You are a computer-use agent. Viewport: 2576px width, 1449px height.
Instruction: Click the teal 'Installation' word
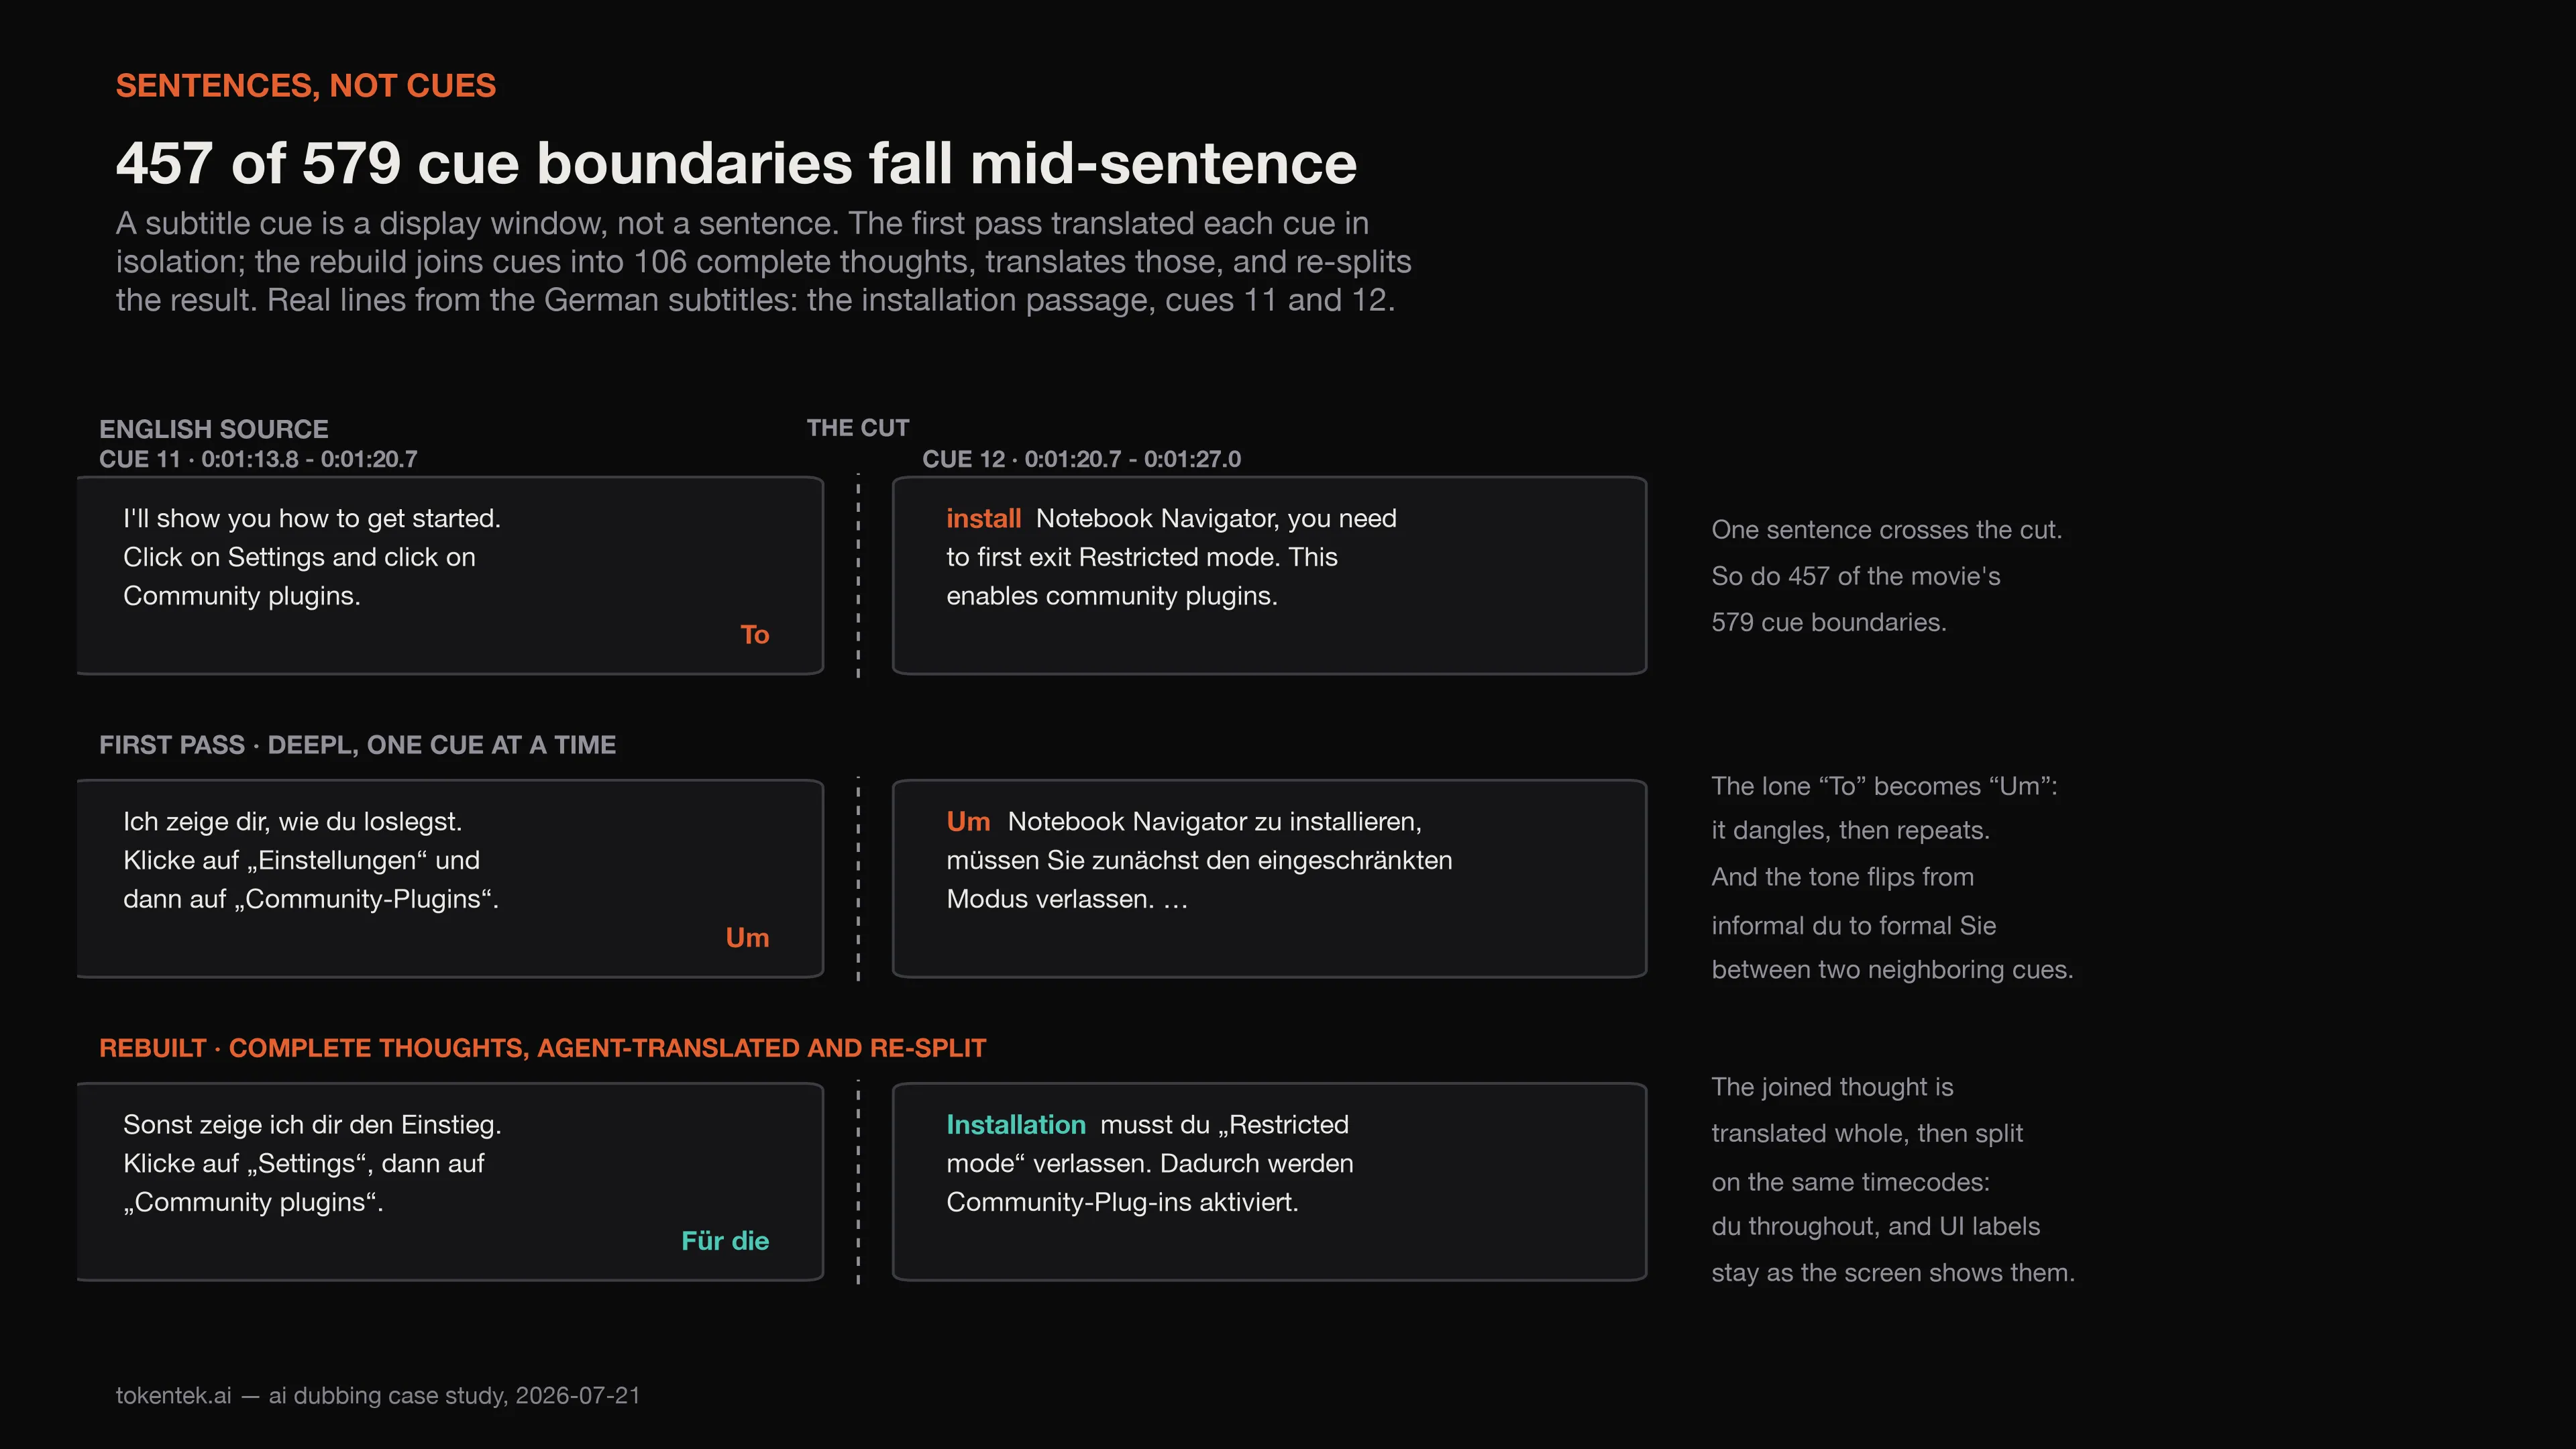click(x=1015, y=1125)
